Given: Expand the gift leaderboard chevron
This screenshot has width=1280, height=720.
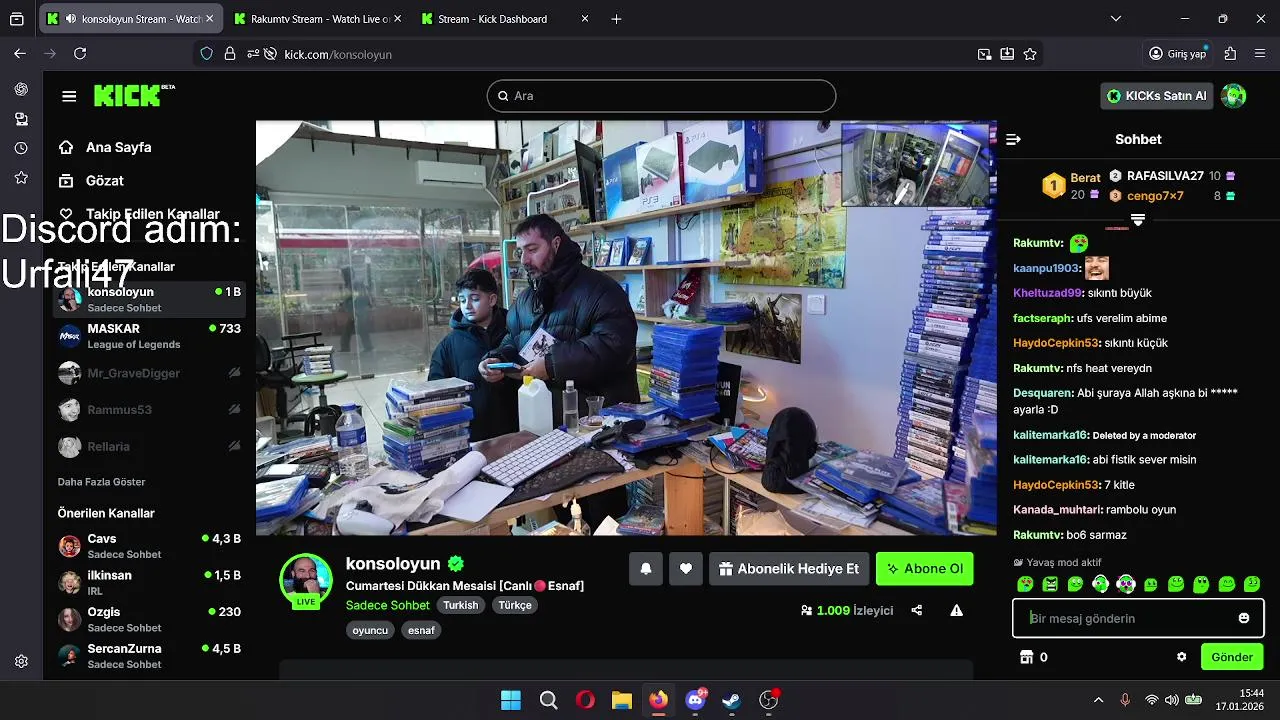Looking at the screenshot, I should coord(1137,220).
